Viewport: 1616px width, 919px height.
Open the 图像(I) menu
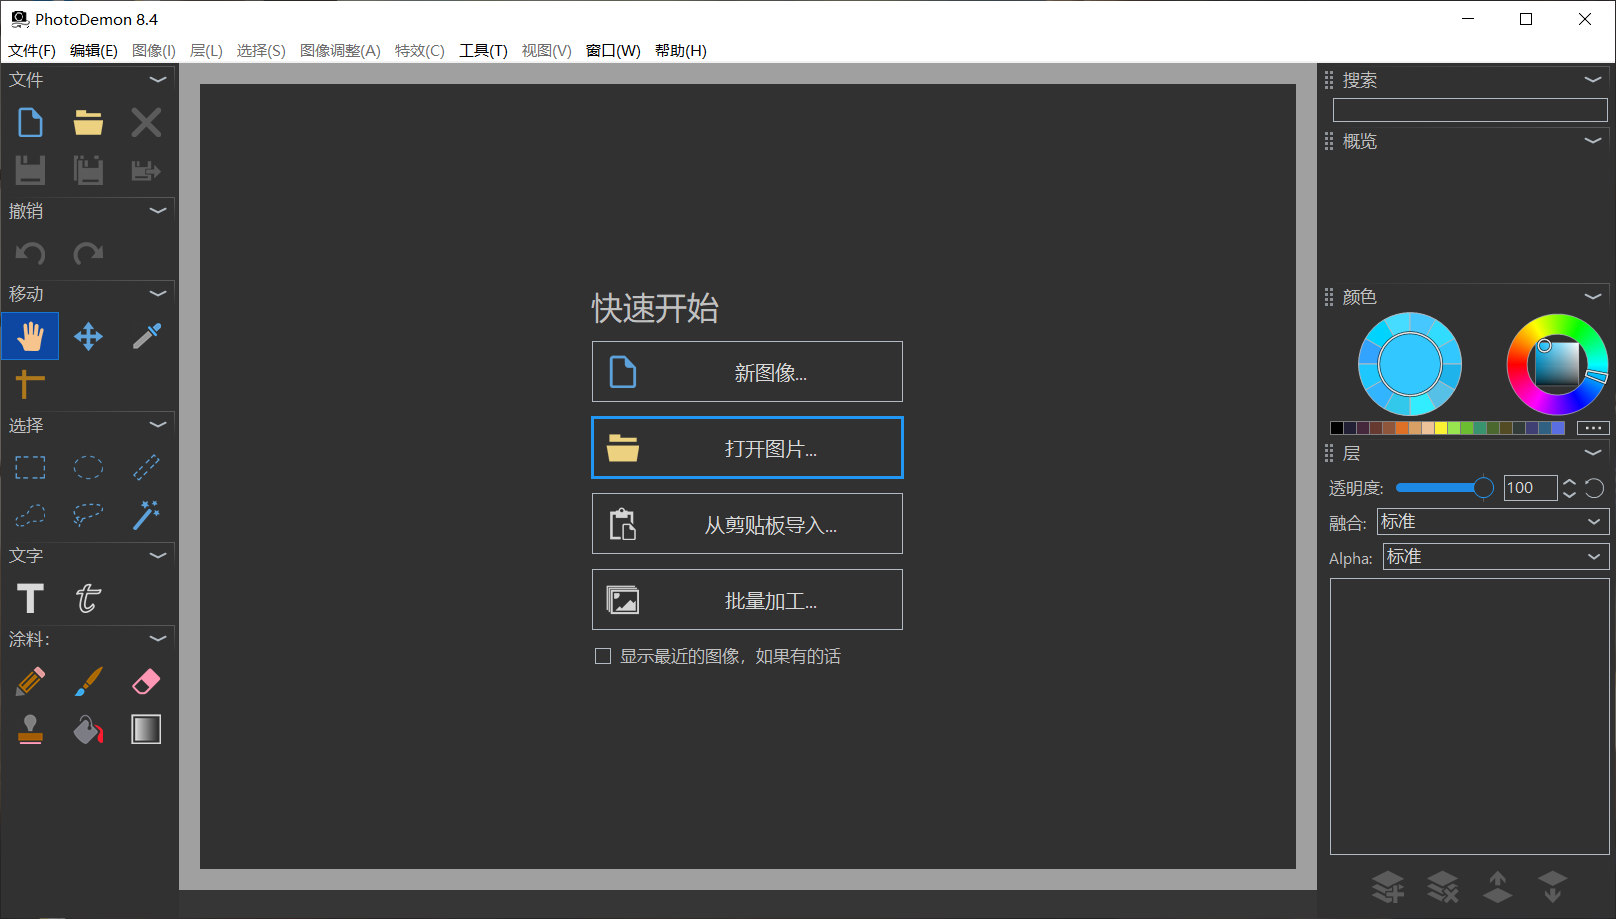point(154,50)
